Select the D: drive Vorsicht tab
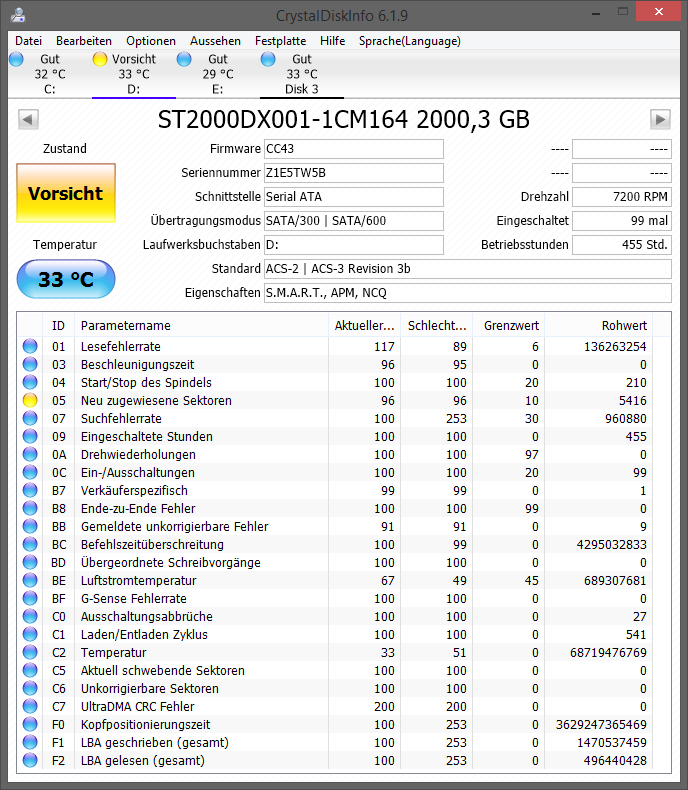Image resolution: width=688 pixels, height=790 pixels. 134,74
